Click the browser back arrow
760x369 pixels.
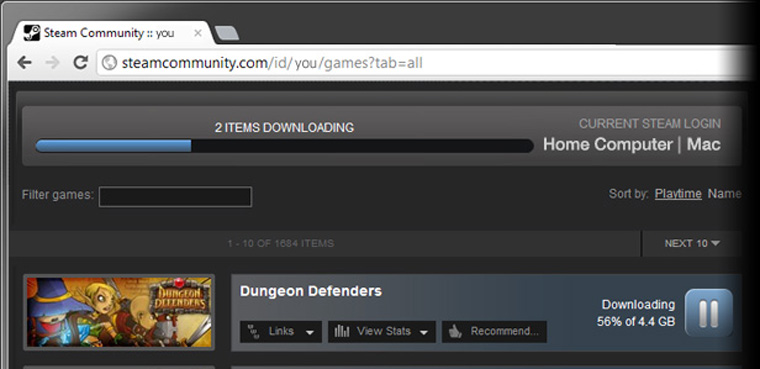(24, 63)
